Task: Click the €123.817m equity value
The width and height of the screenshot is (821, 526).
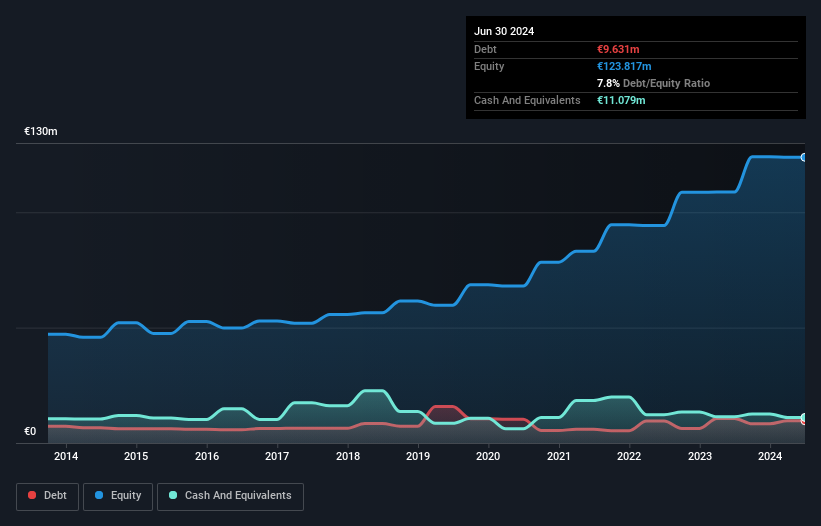Action: tap(624, 66)
